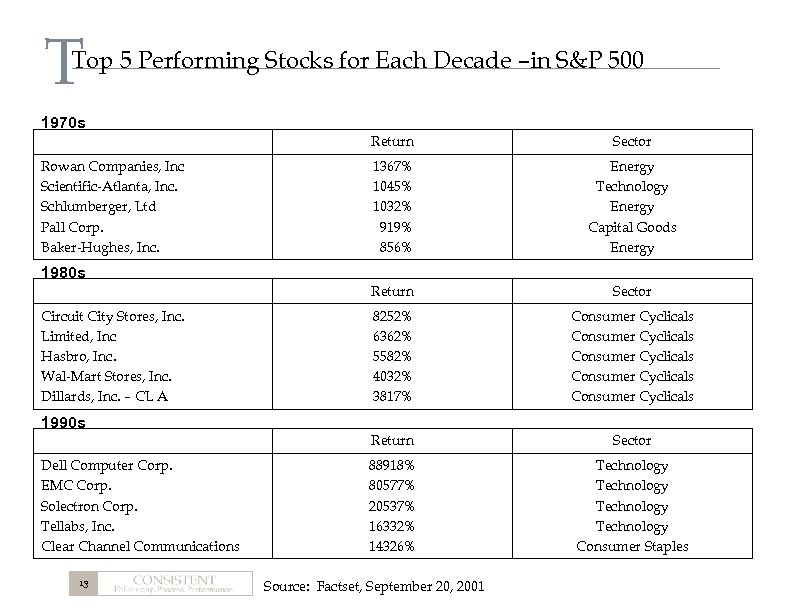Viewport: 792px width, 612px height.
Task: Click the 8252% return value
Action: click(x=392, y=317)
